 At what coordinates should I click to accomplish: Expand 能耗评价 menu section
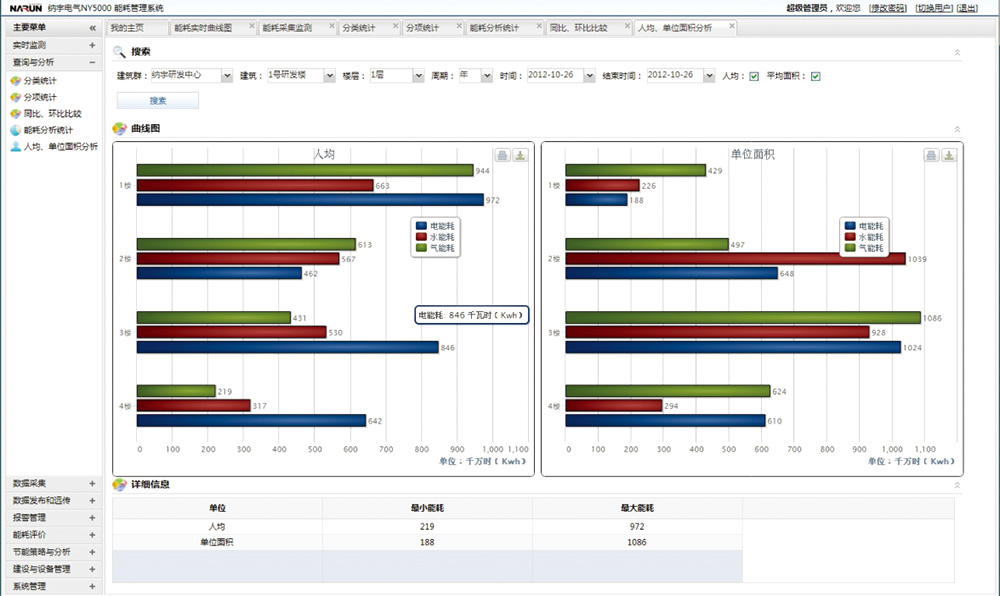(92, 535)
